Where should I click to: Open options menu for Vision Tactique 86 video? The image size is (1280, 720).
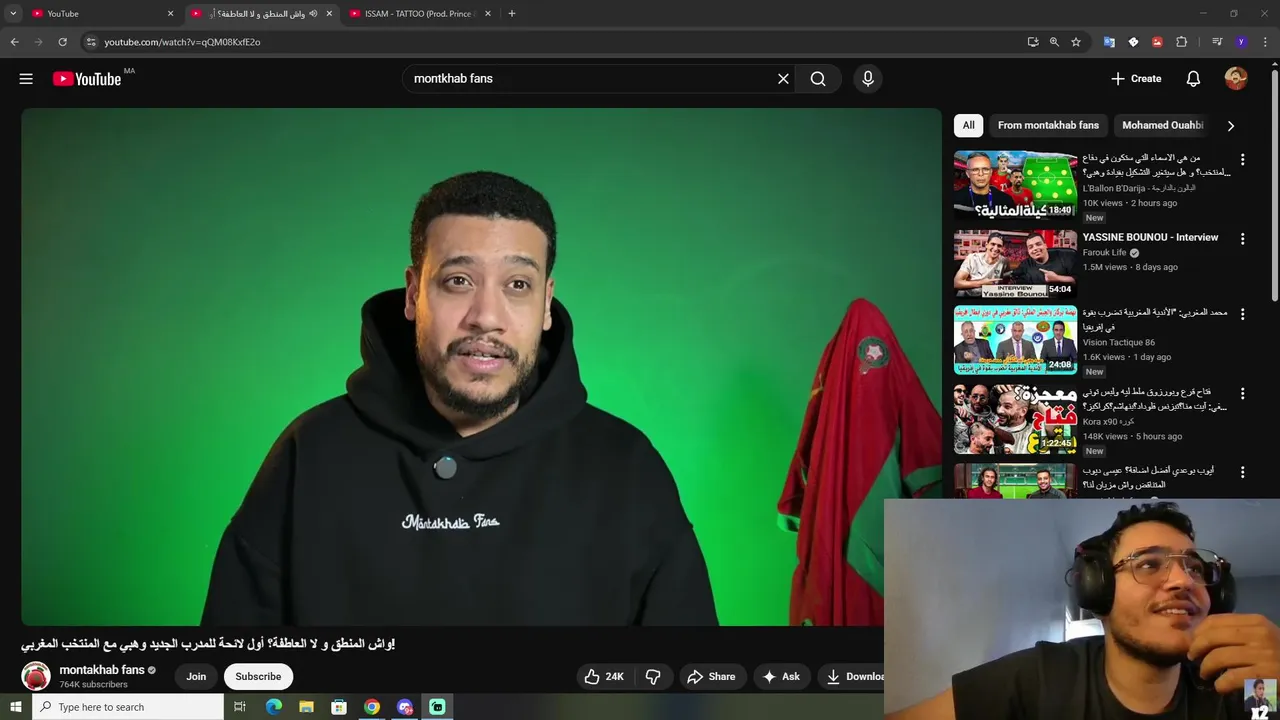coord(1242,314)
